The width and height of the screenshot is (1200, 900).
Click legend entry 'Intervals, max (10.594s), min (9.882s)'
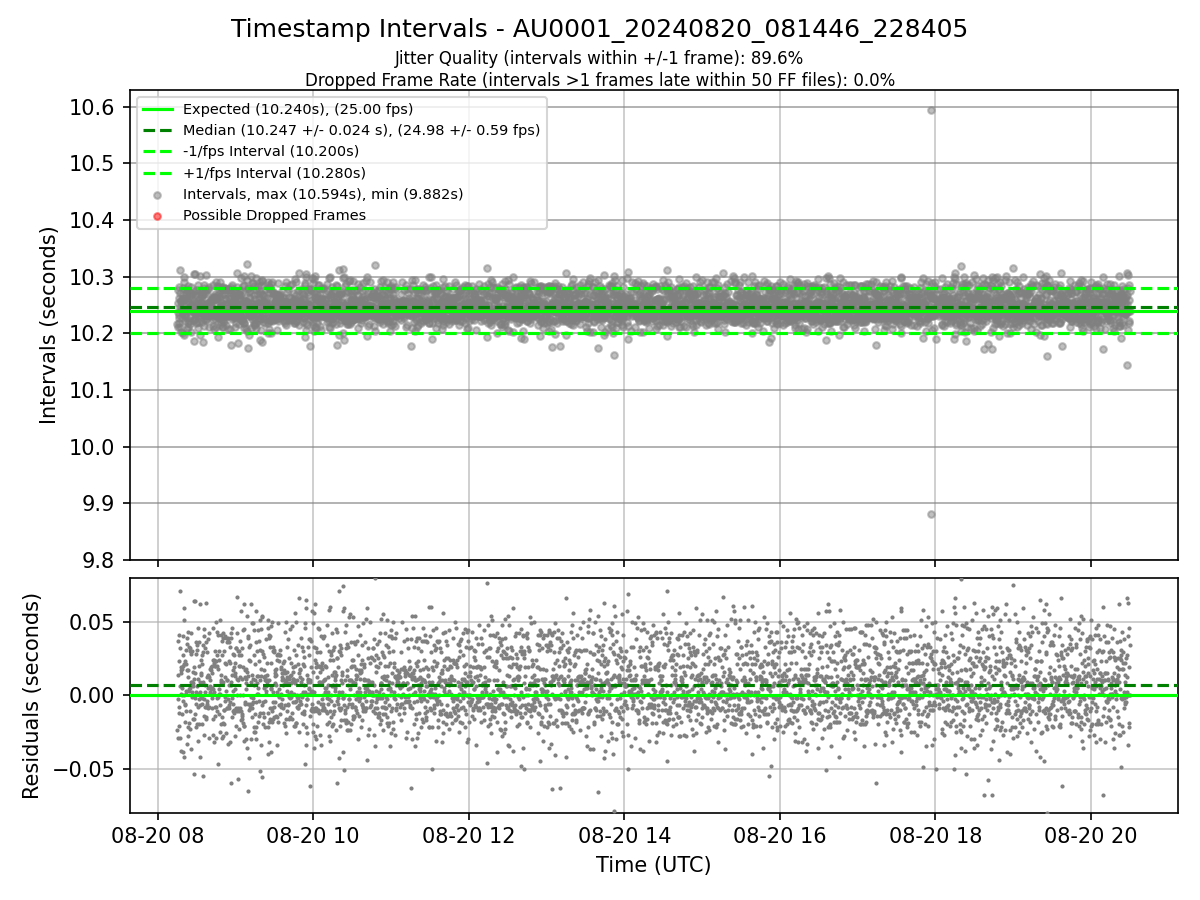point(323,194)
